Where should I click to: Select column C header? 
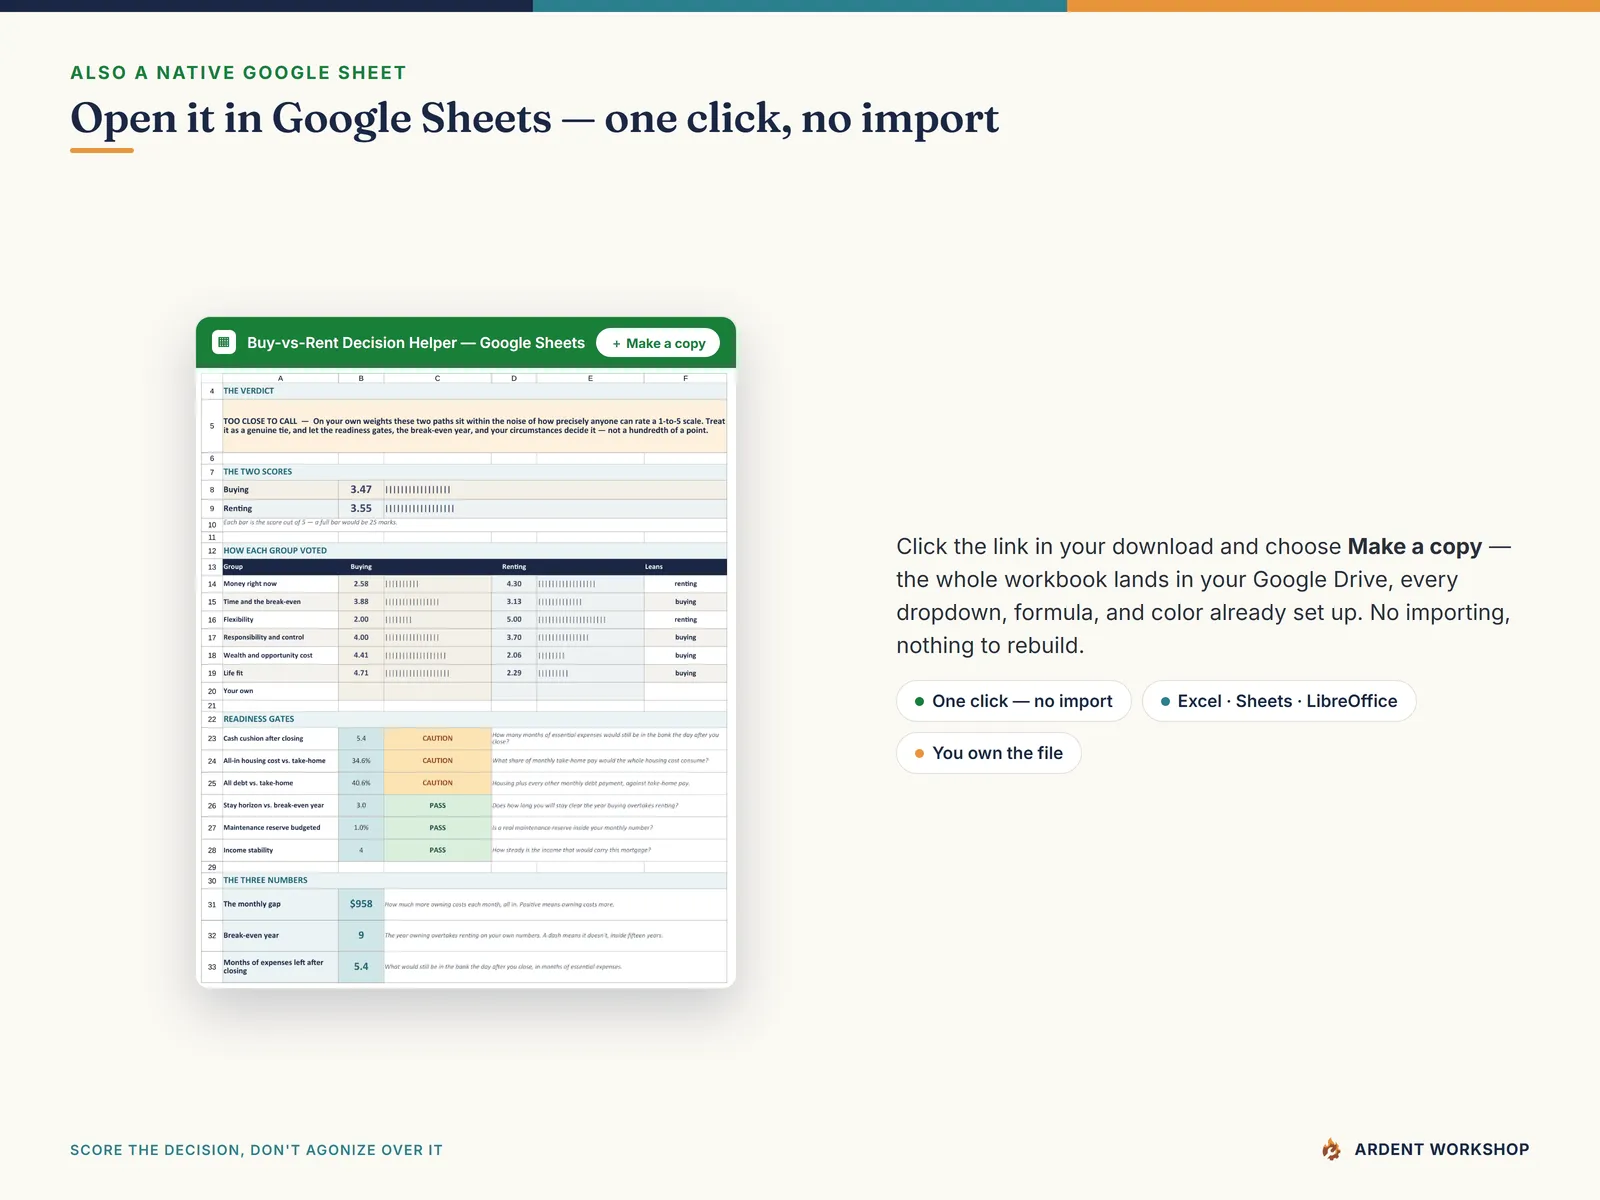437,378
